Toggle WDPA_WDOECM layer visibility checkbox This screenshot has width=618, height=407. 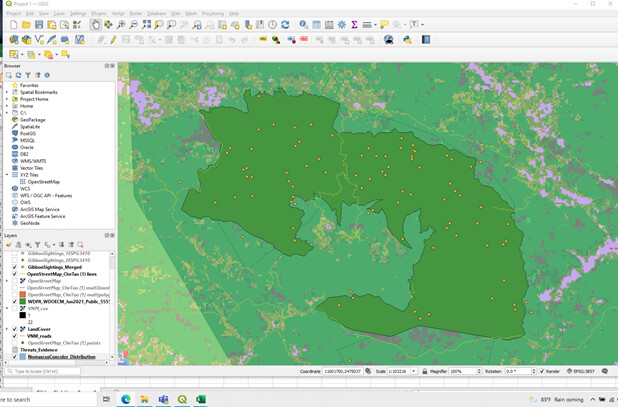coord(15,301)
